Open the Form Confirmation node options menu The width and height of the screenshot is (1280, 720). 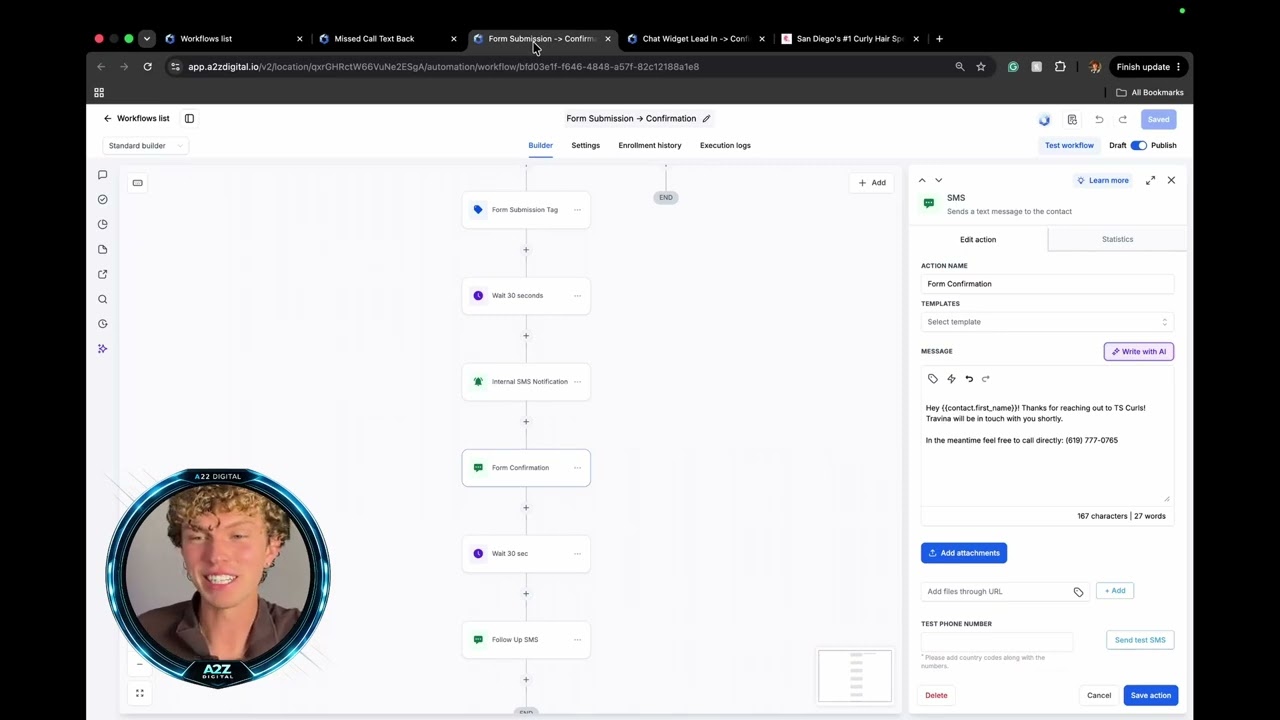point(577,468)
